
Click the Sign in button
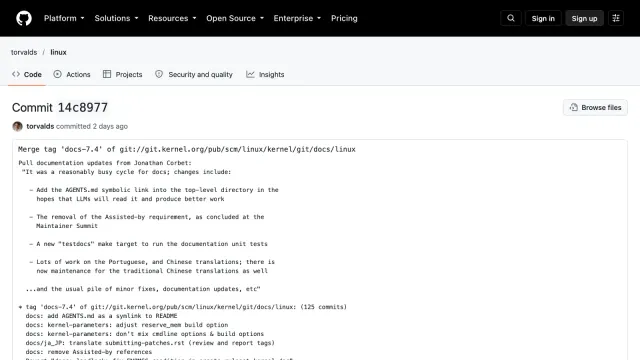tap(543, 18)
